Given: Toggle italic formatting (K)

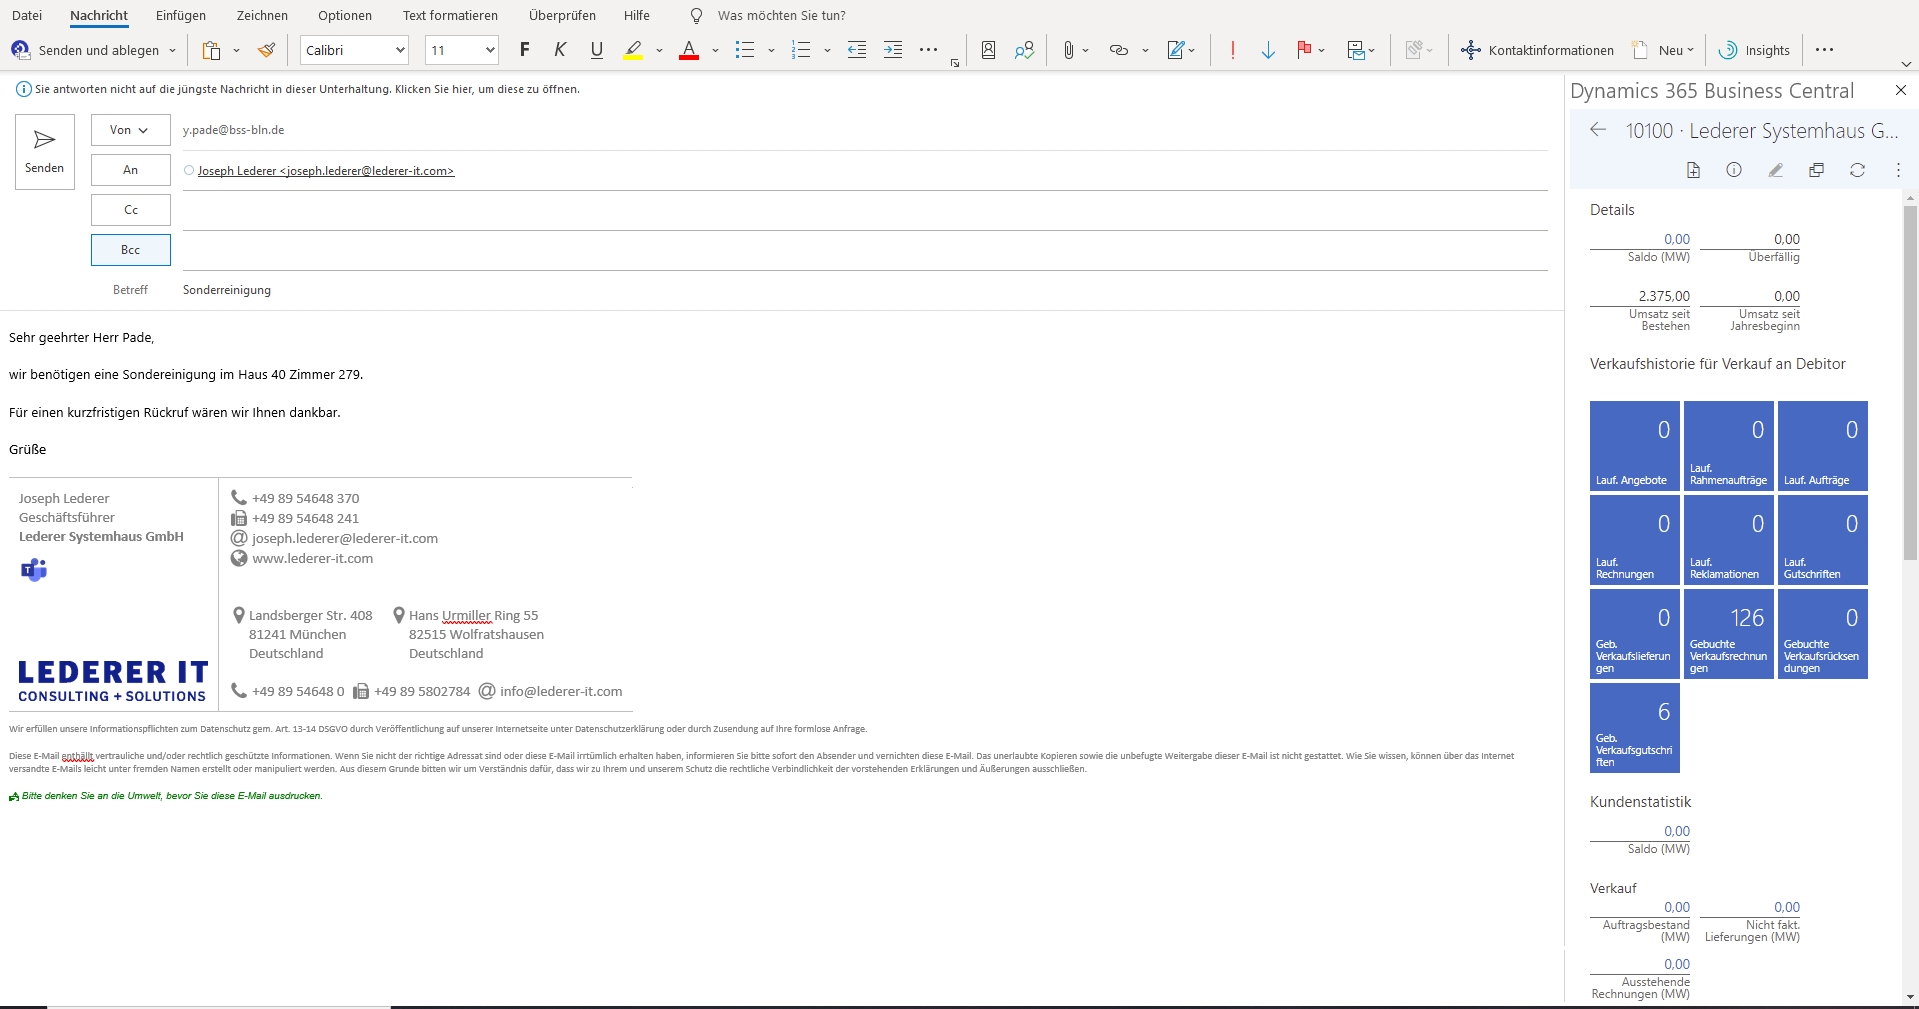Looking at the screenshot, I should [x=560, y=50].
